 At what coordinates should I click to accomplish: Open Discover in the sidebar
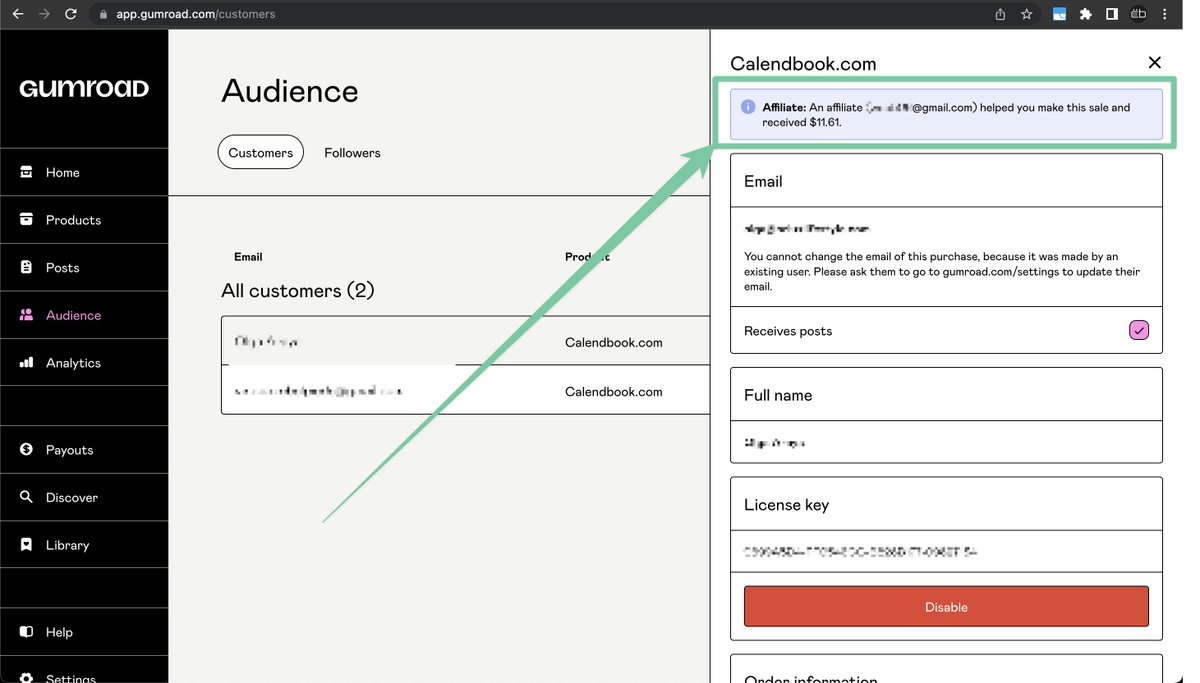(x=84, y=497)
